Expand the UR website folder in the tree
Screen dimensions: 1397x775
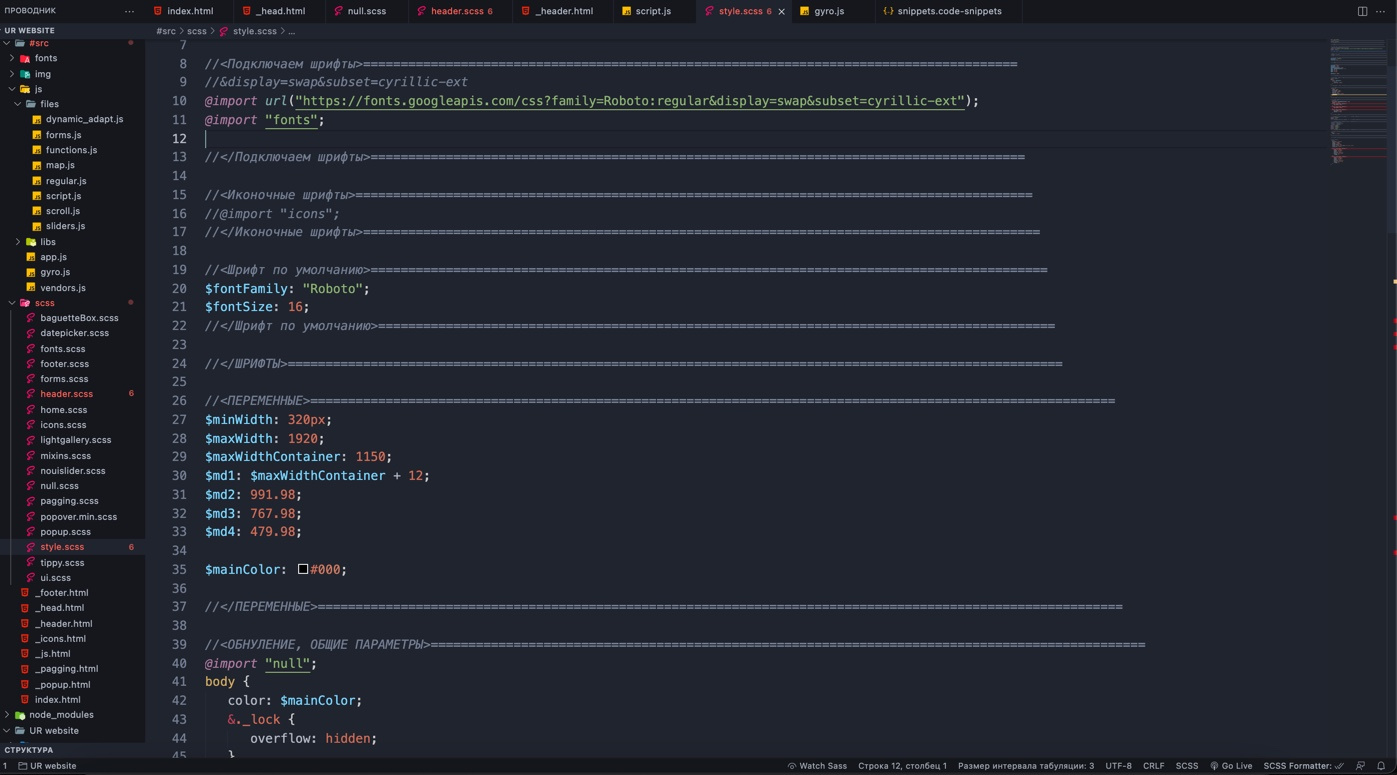point(54,731)
